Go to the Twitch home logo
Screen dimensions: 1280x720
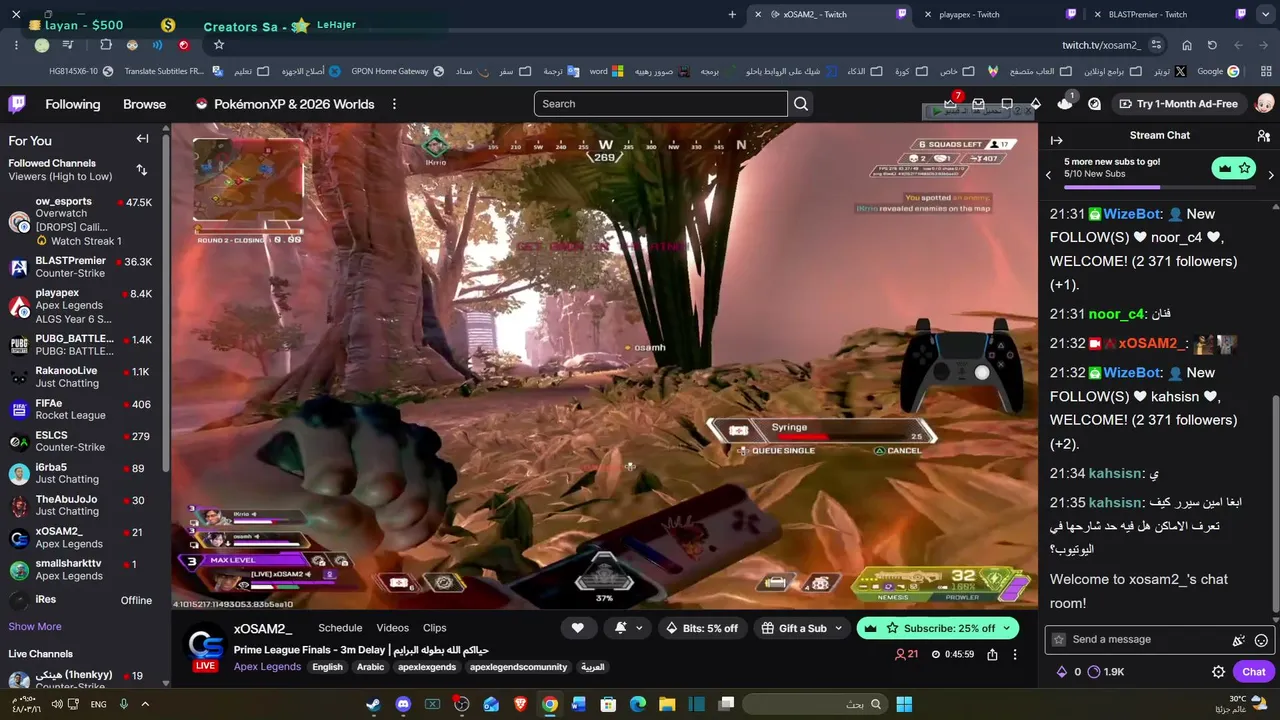17,104
